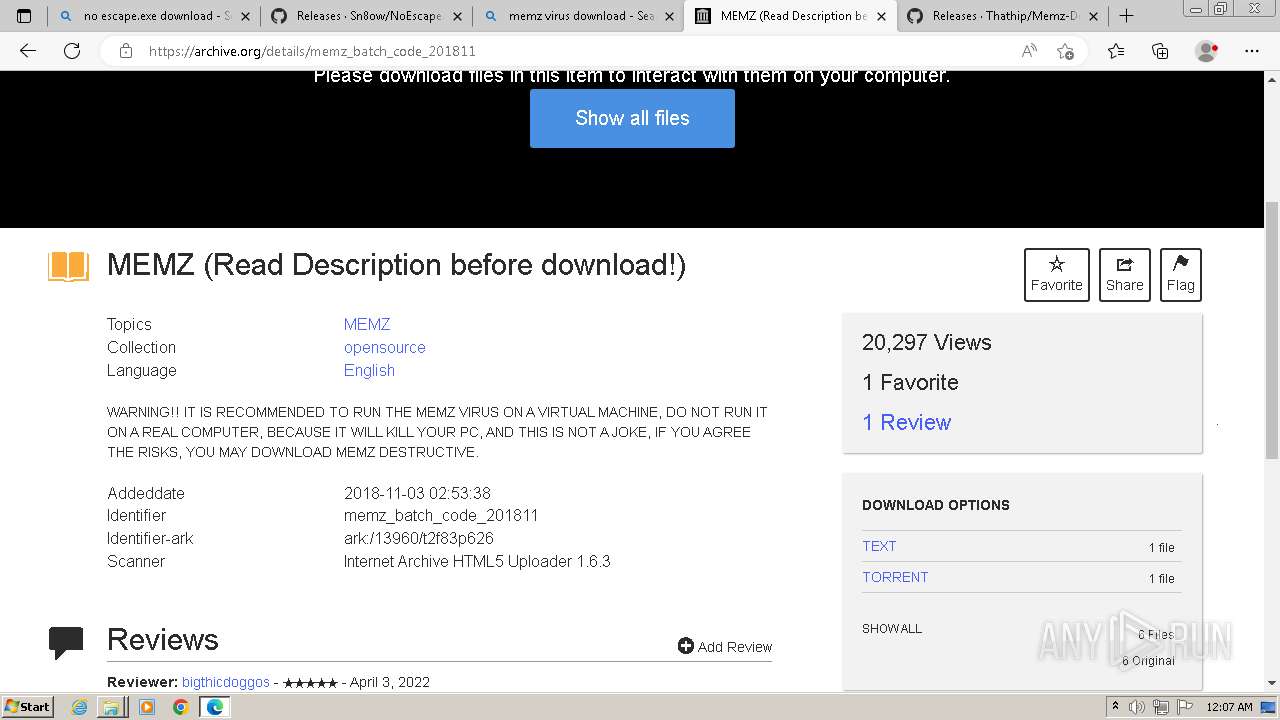This screenshot has width=1280, height=720.
Task: Show hidden system tray icons
Action: coord(1115,706)
